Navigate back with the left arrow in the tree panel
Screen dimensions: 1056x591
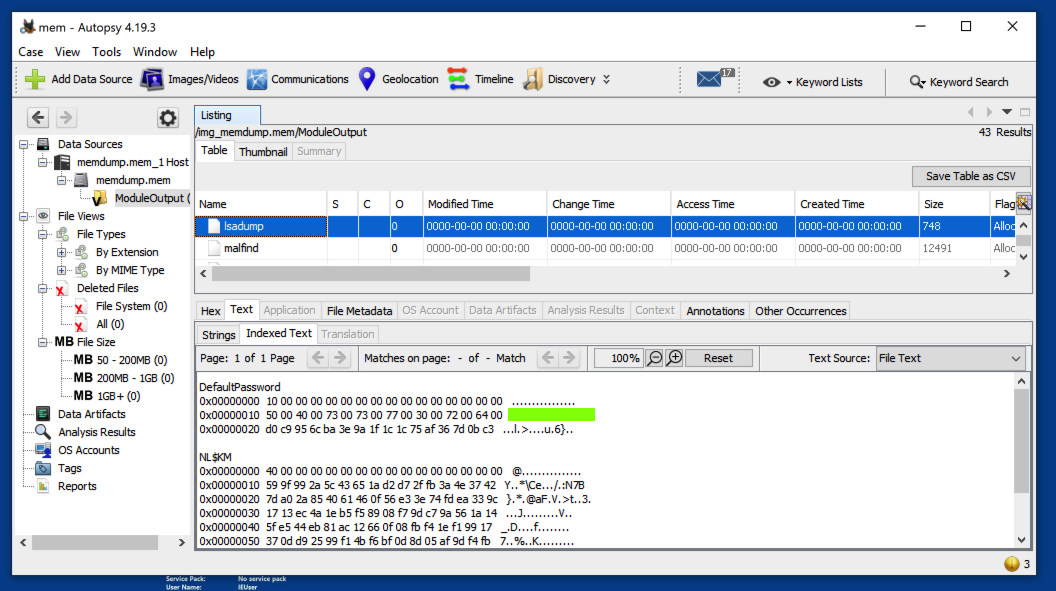click(x=38, y=118)
